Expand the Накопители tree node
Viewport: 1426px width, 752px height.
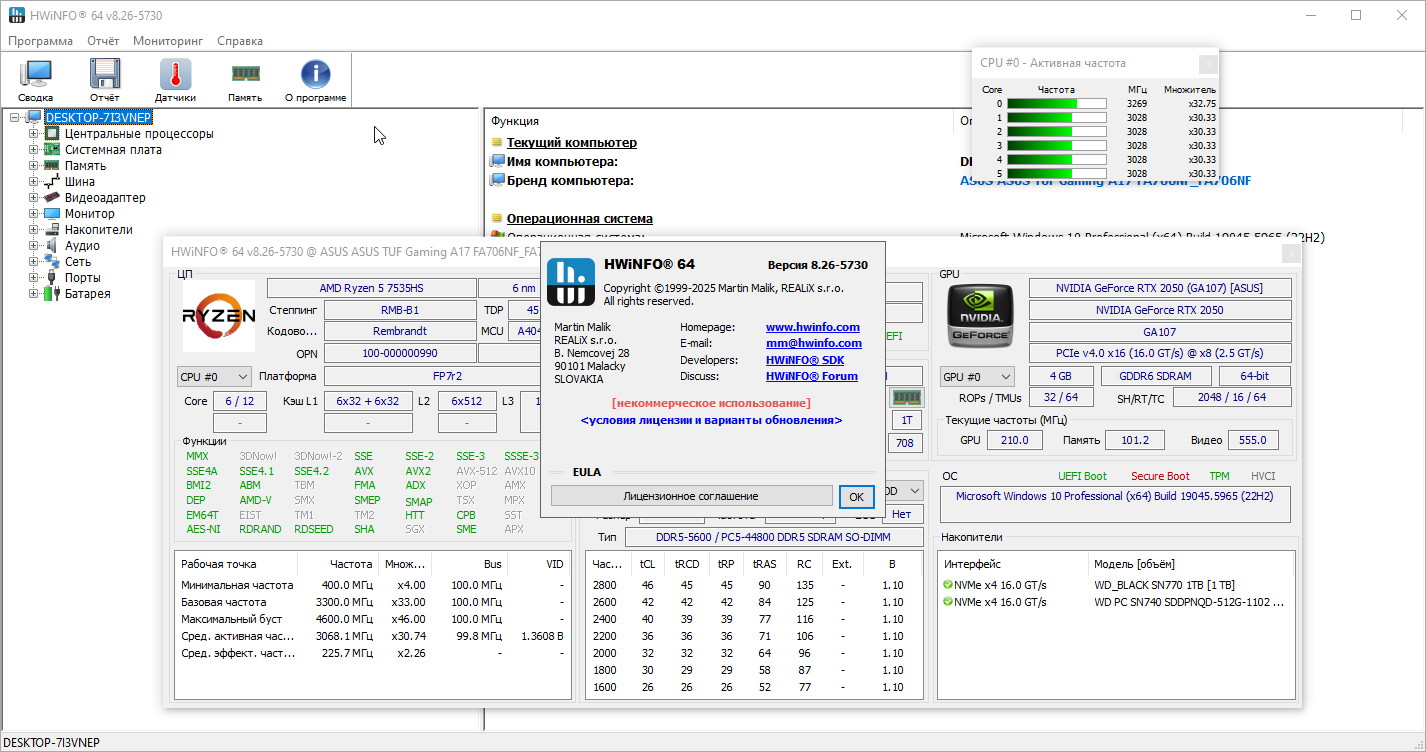coord(33,230)
